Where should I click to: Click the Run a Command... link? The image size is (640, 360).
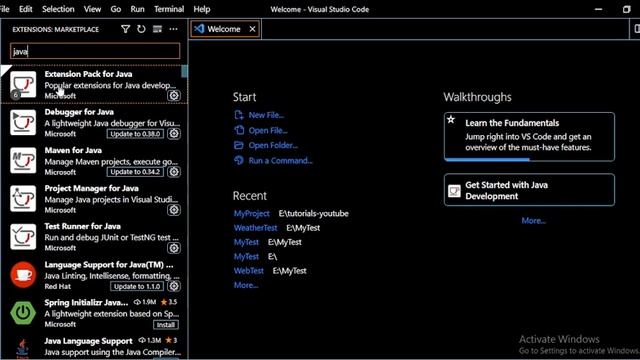point(280,160)
